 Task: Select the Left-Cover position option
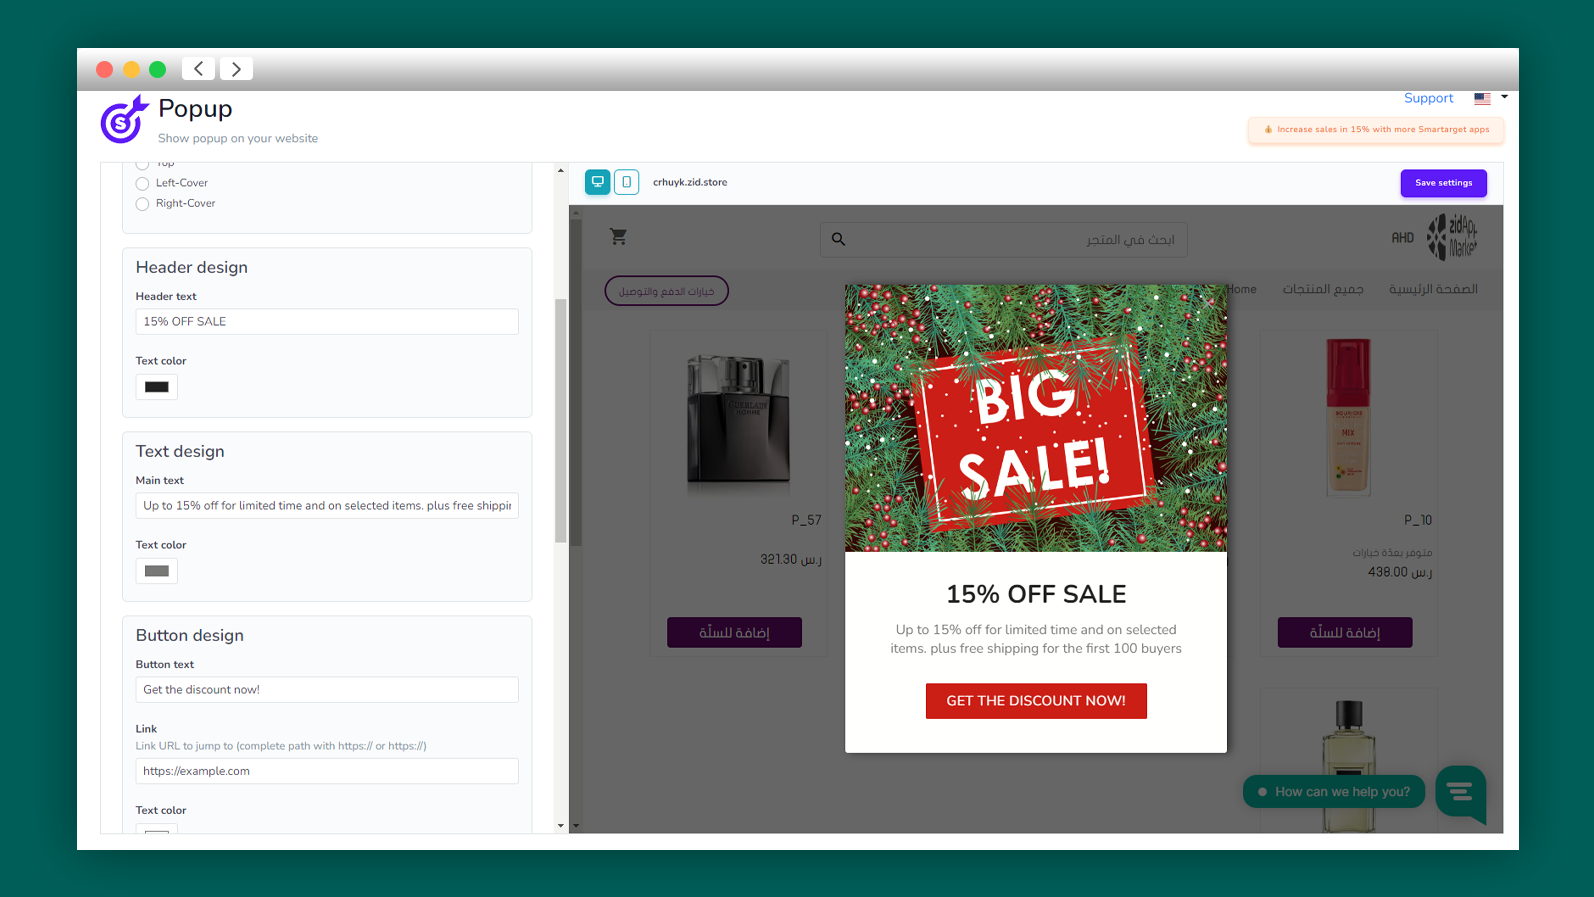click(142, 184)
